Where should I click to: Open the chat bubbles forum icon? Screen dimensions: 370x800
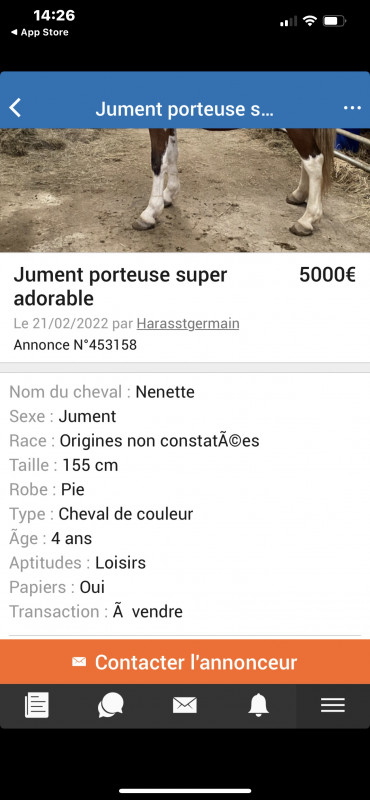[111, 706]
